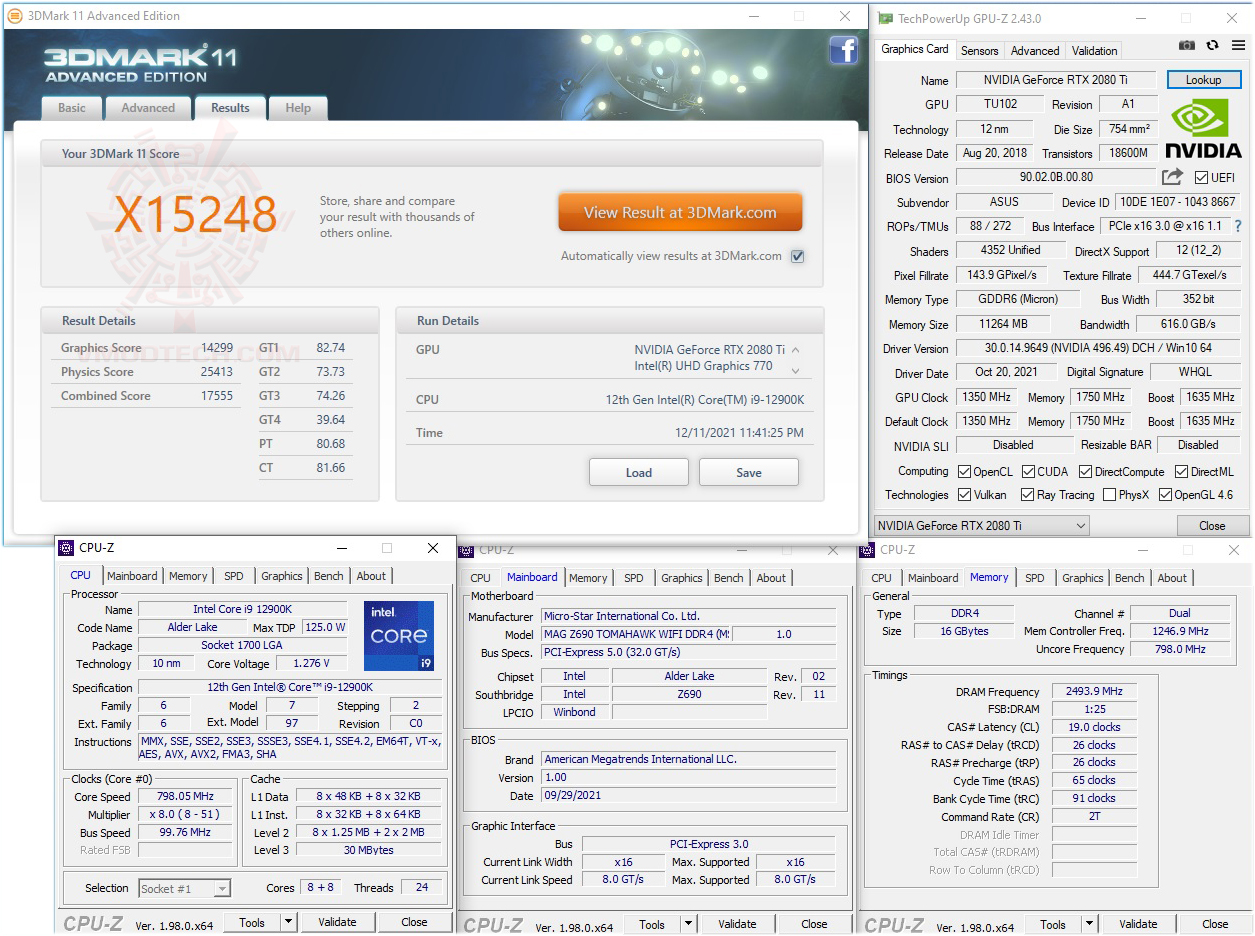Click Validate in the CPU-Z Memory window
1255x936 pixels.
pyautogui.click(x=1138, y=924)
